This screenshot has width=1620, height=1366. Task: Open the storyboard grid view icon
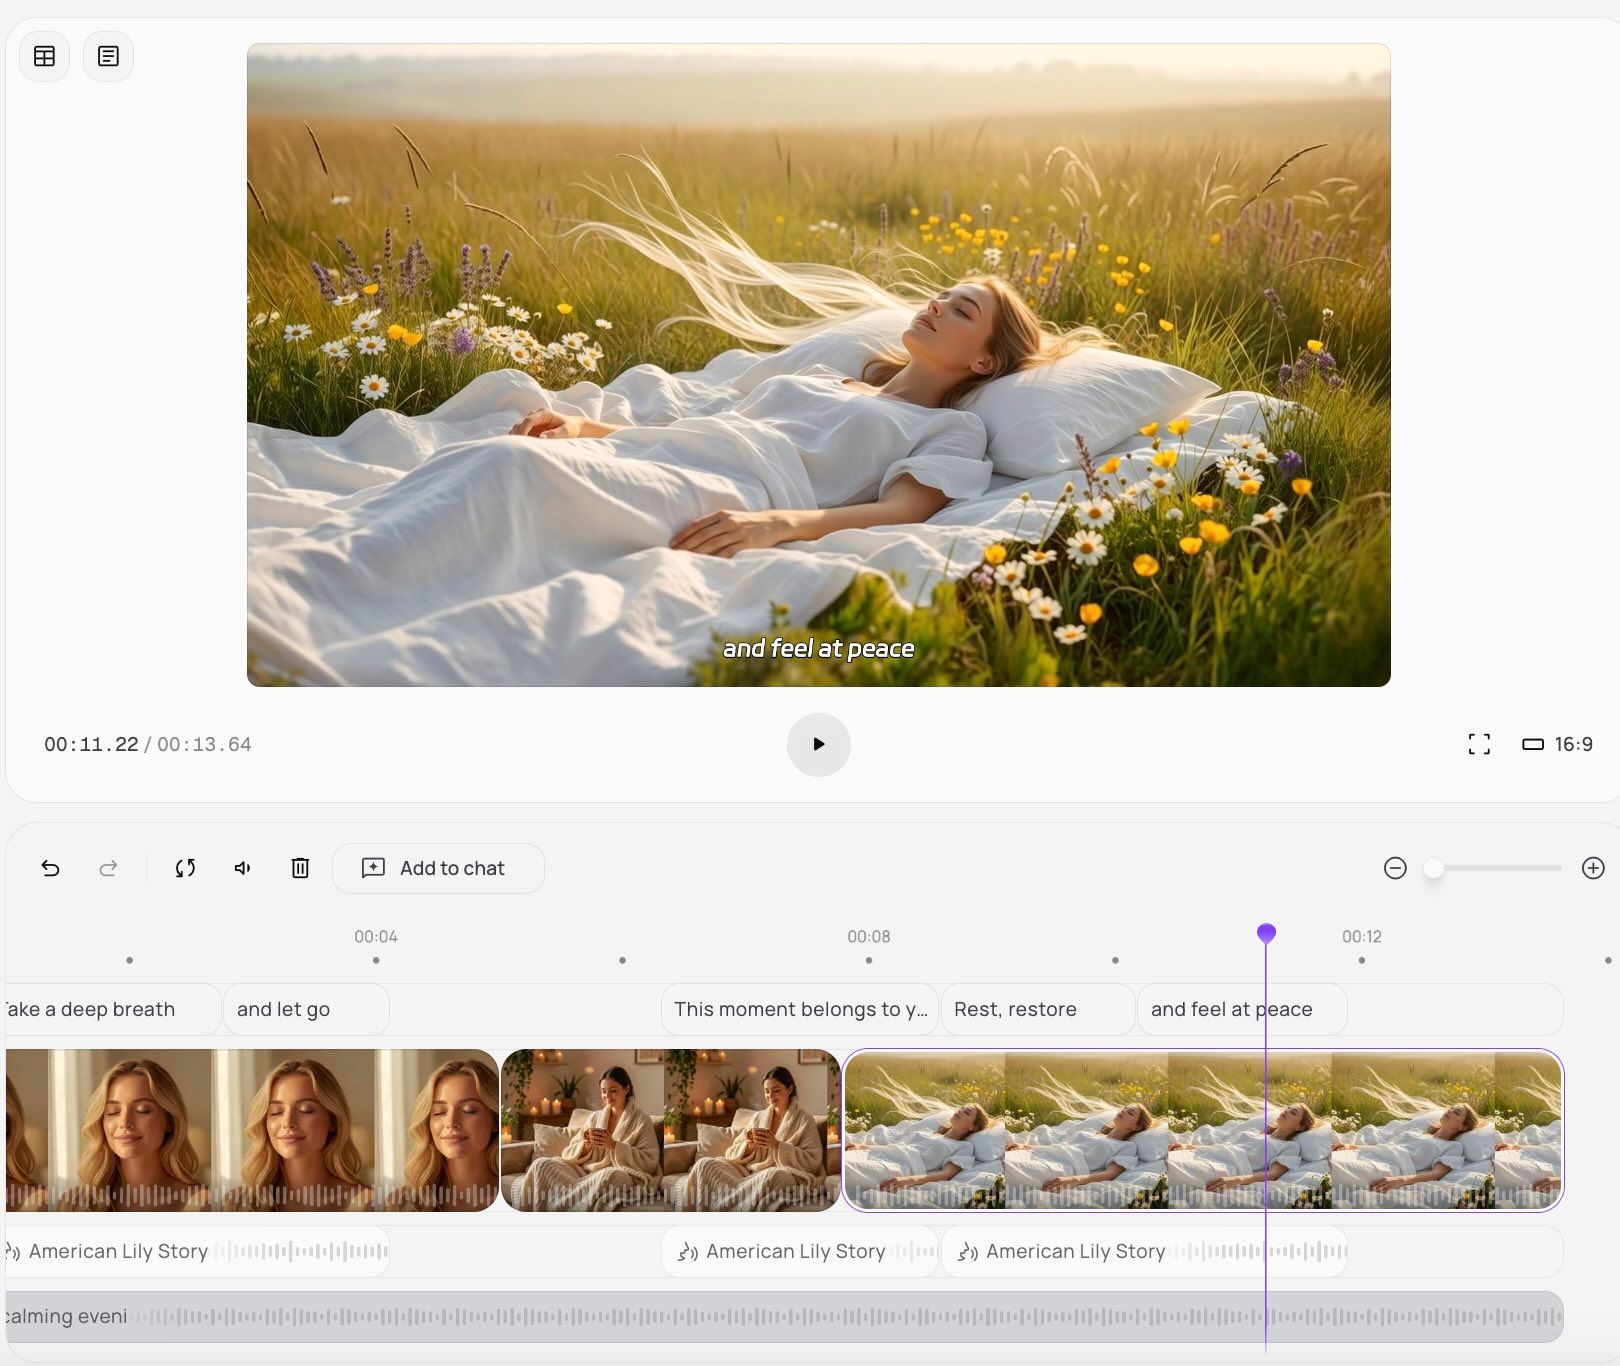[44, 56]
